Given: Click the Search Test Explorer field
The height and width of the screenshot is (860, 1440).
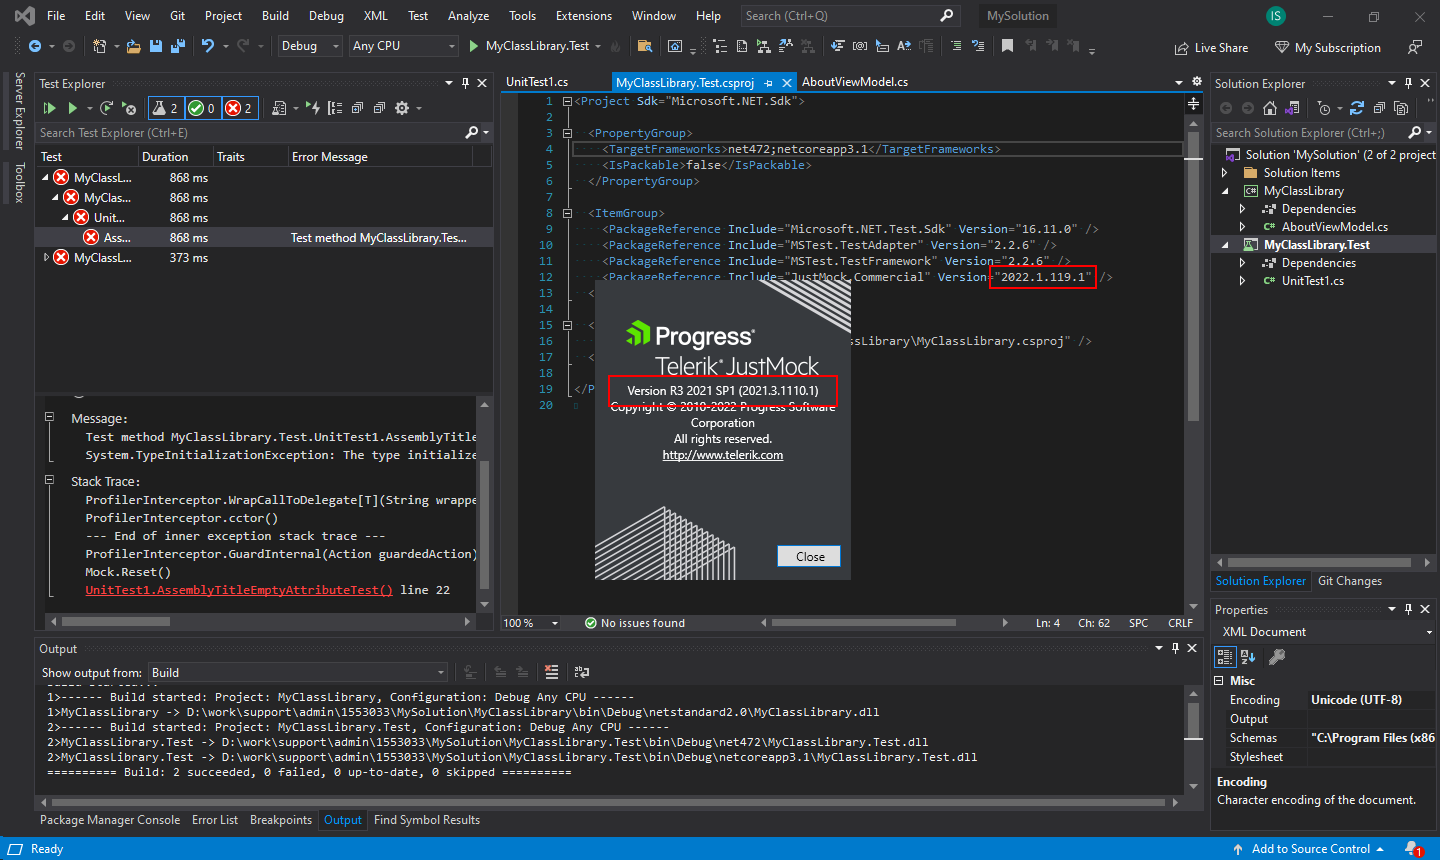Looking at the screenshot, I should [250, 133].
